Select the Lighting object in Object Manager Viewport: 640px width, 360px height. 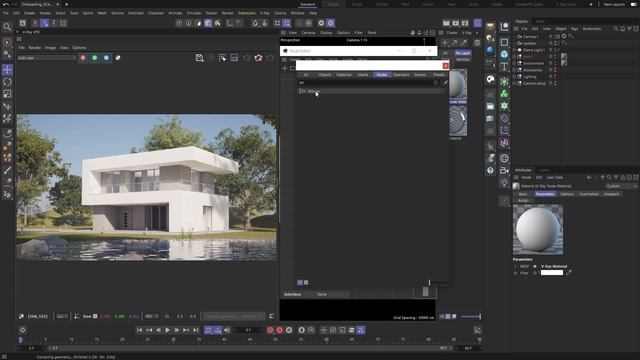point(530,77)
